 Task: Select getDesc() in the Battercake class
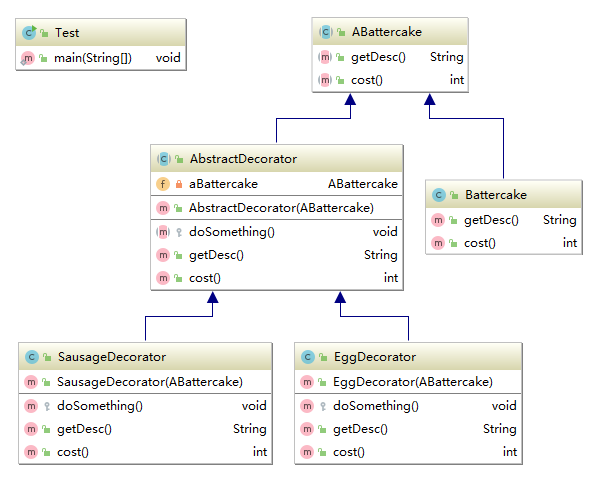(x=491, y=220)
